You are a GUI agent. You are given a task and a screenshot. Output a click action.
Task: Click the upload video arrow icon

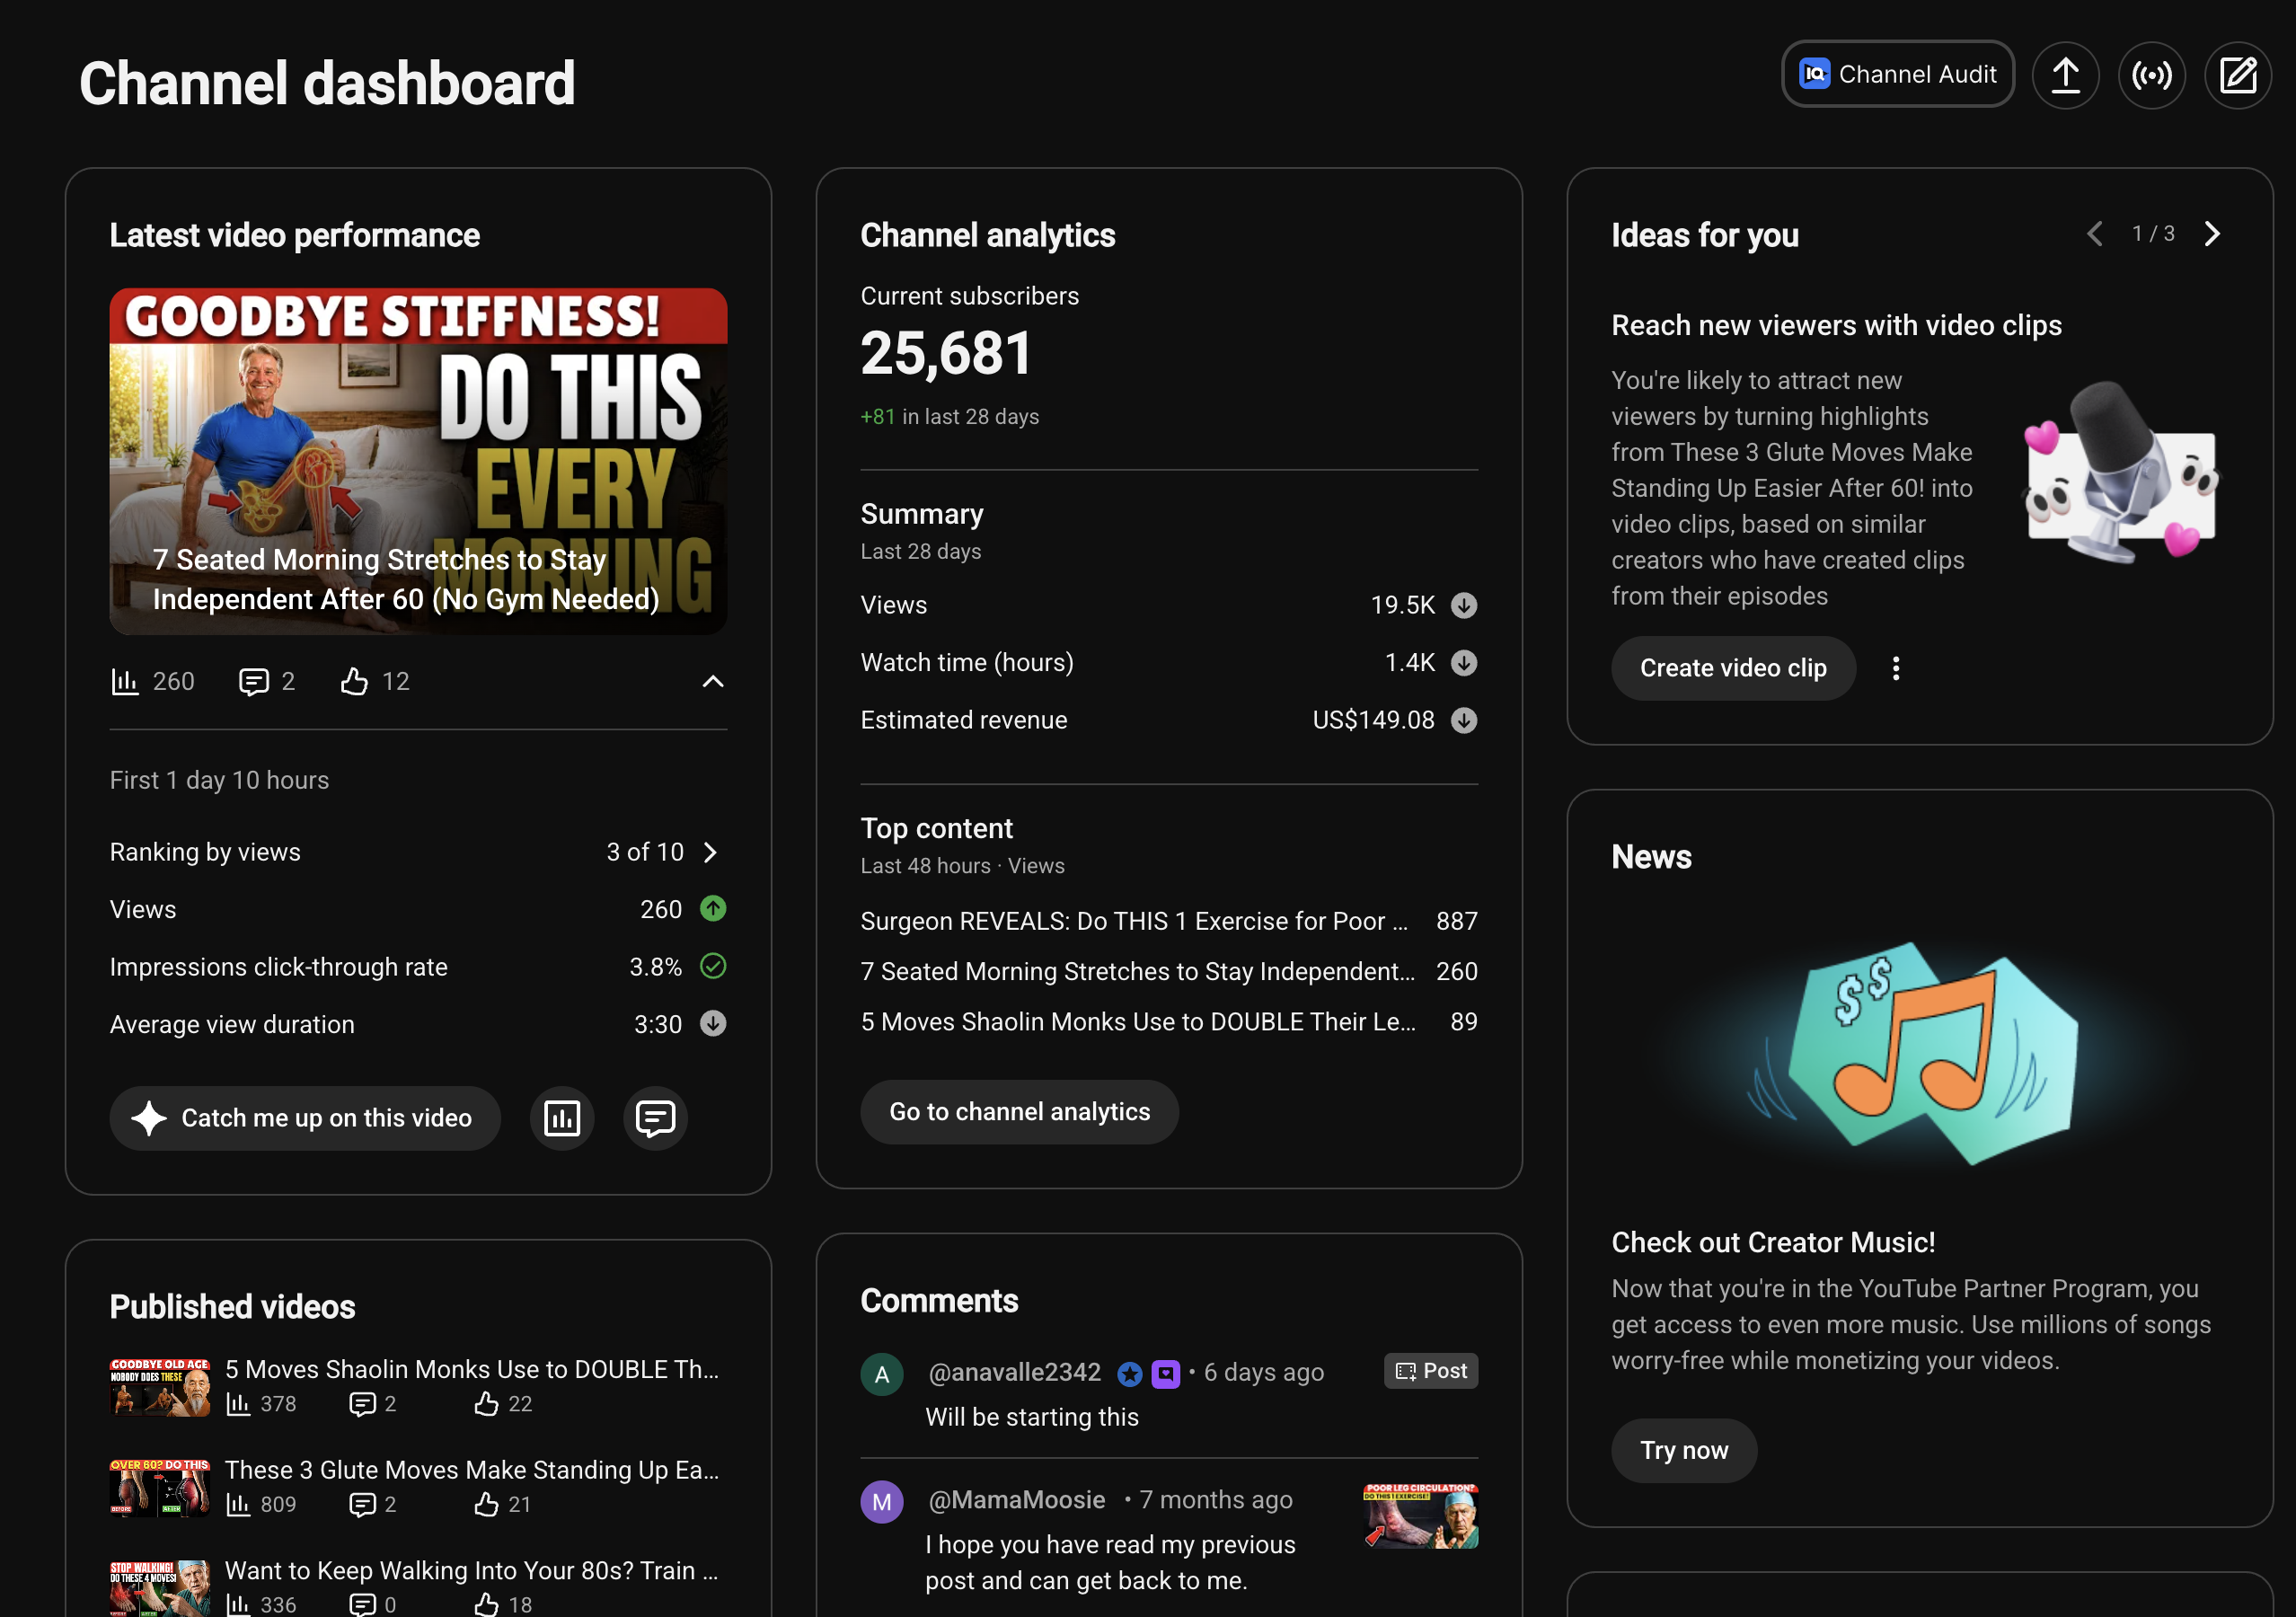[x=2065, y=74]
